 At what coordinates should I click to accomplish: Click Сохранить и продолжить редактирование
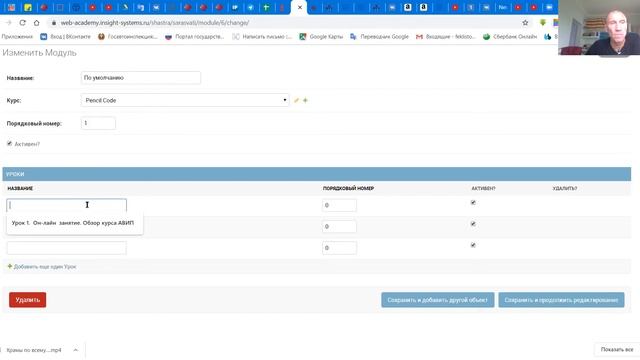[x=561, y=300]
